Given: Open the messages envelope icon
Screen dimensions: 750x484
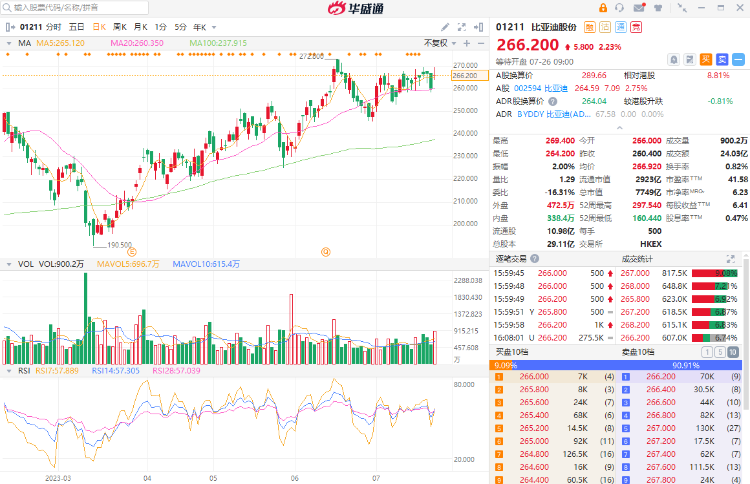Looking at the screenshot, I should (x=639, y=8).
